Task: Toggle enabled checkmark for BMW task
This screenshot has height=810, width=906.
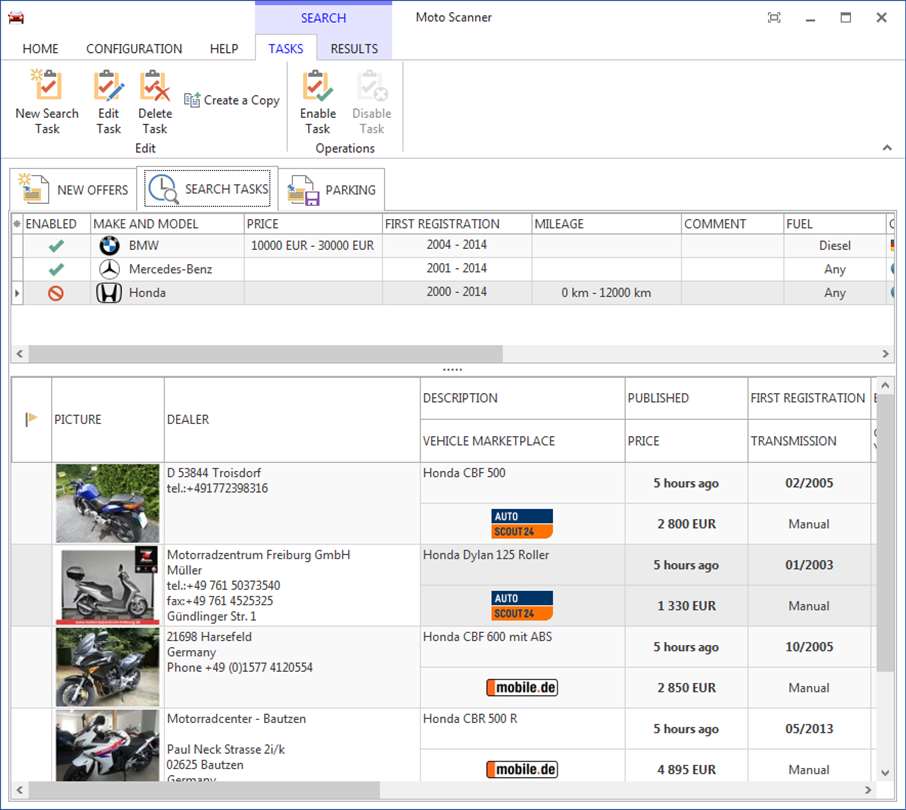Action: (x=56, y=246)
